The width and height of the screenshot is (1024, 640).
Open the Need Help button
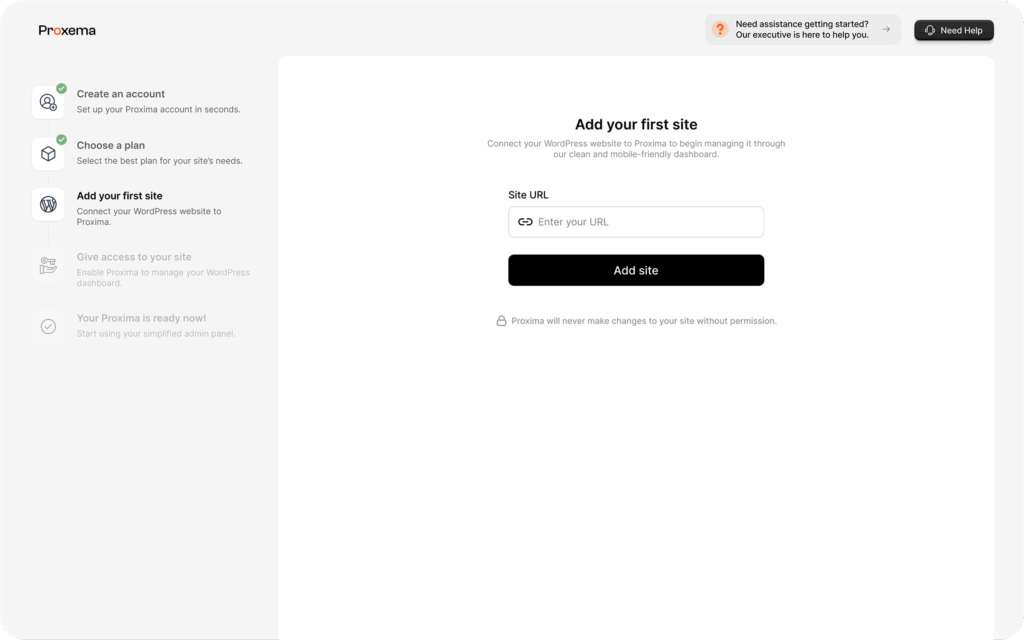point(953,30)
